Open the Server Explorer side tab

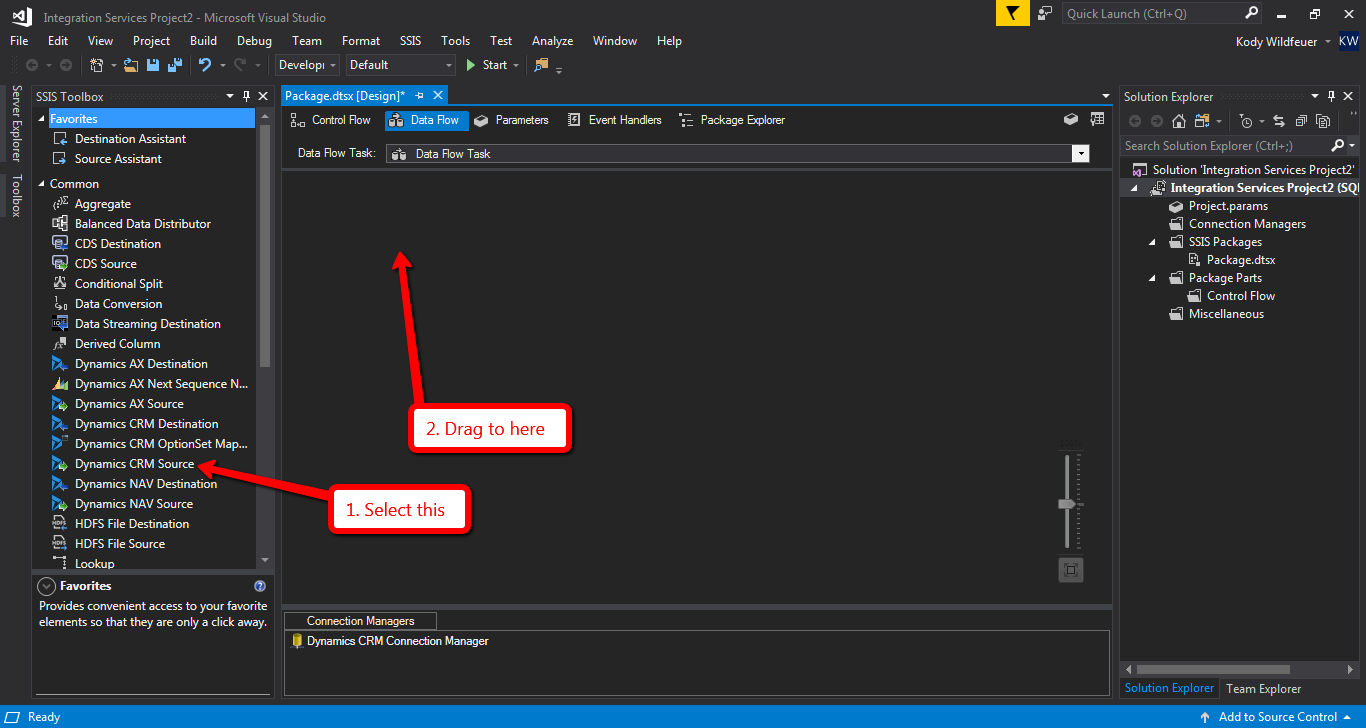(x=16, y=124)
